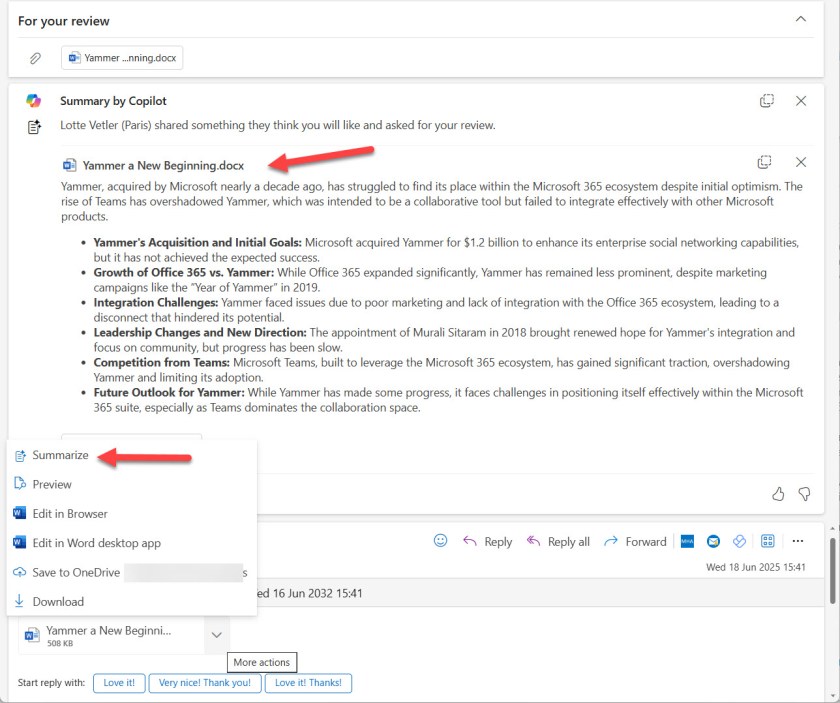Screen dimensions: 840x703
Task: Give thumbs up to the Copilot summary
Action: [778, 494]
